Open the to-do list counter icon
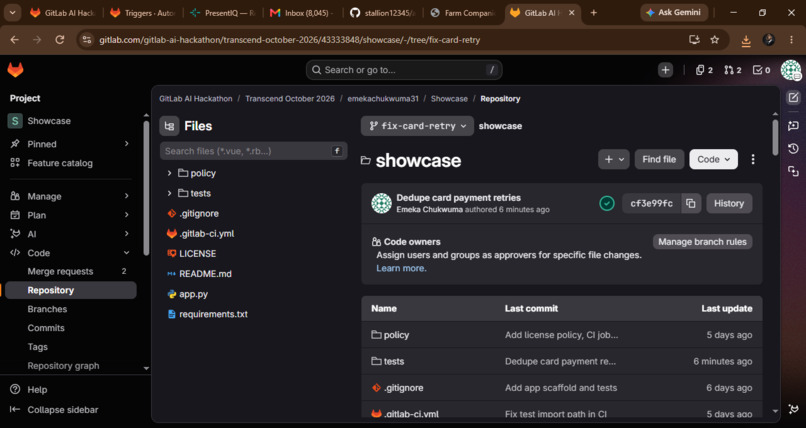This screenshot has height=428, width=806. [x=761, y=70]
